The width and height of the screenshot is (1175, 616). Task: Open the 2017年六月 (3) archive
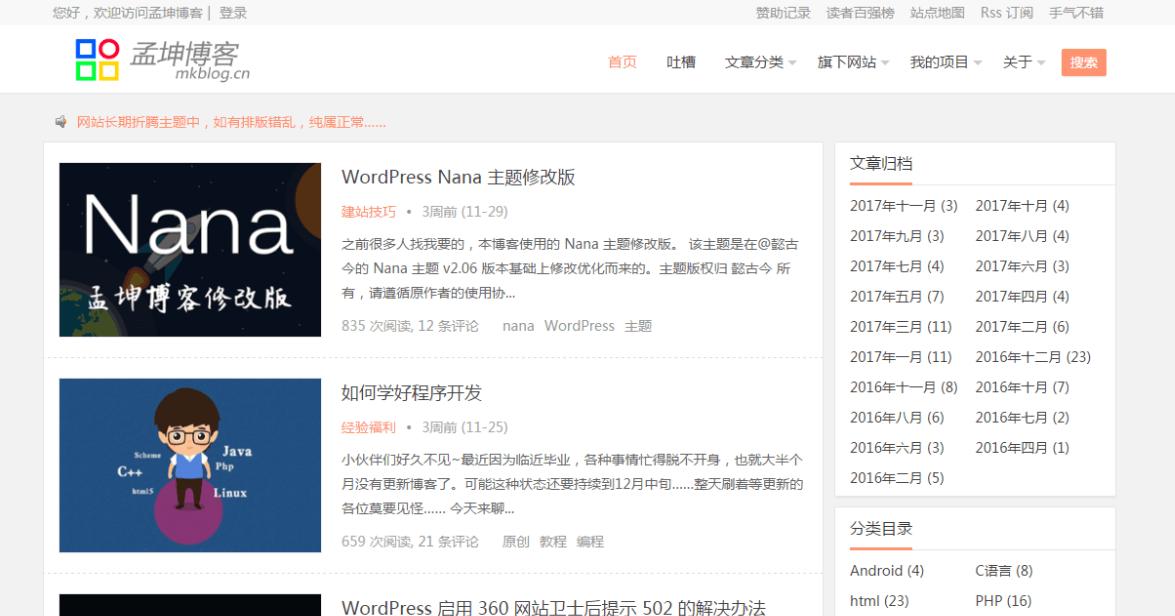1022,266
